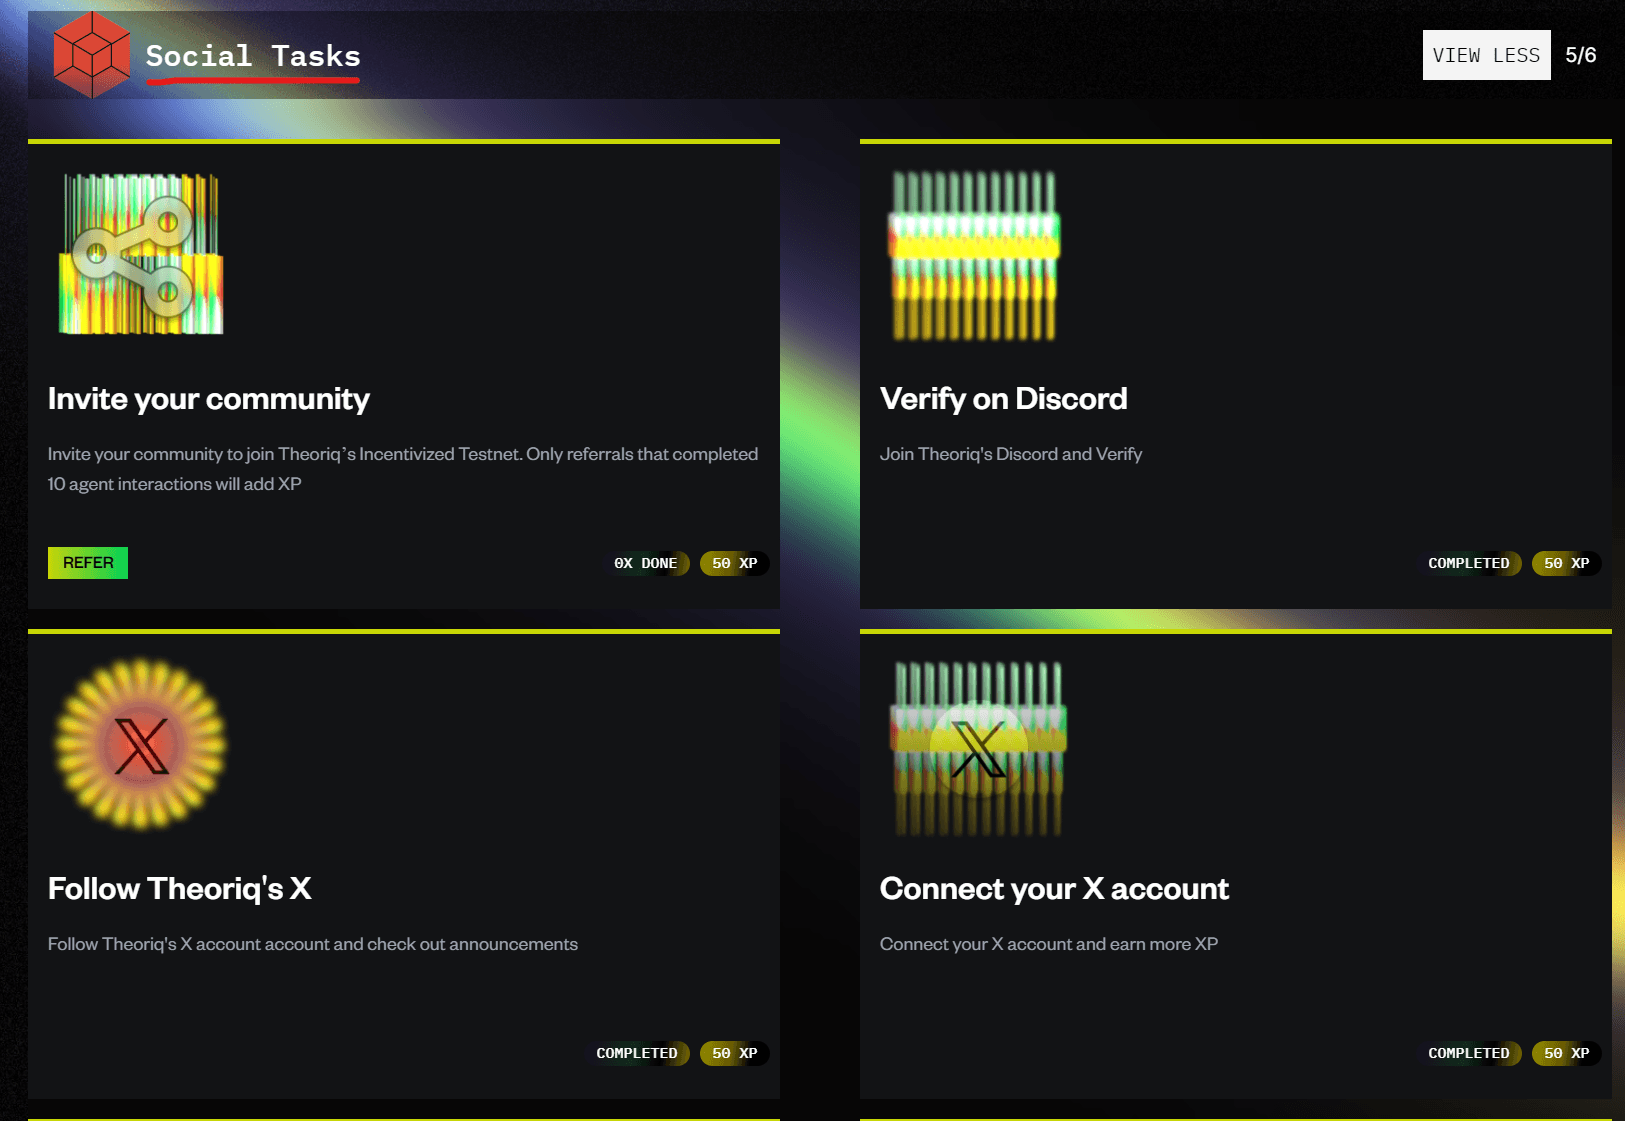The image size is (1625, 1121).
Task: Click the Verify on Discord card artwork
Action: coord(974,255)
